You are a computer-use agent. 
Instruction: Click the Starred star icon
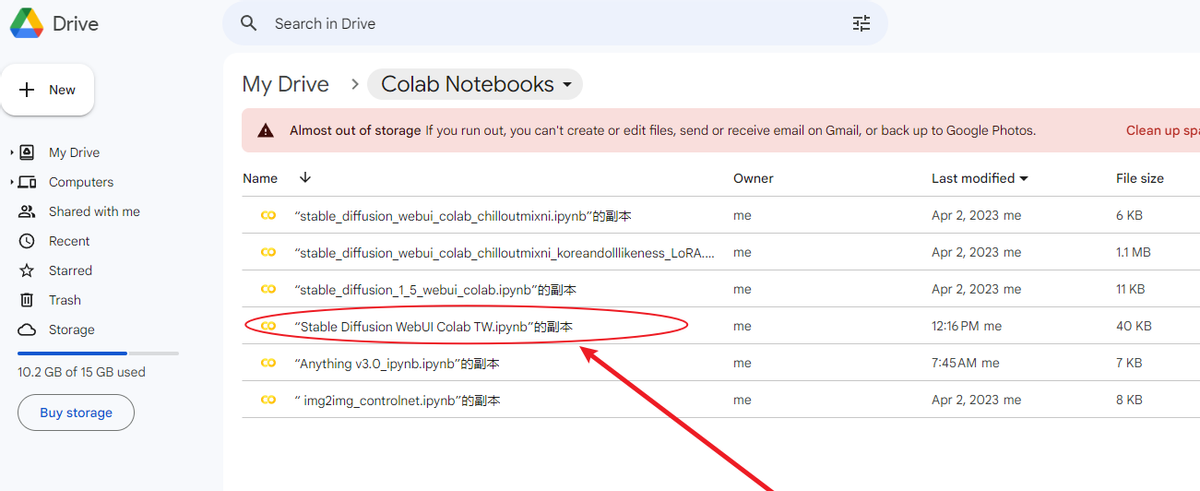point(28,270)
